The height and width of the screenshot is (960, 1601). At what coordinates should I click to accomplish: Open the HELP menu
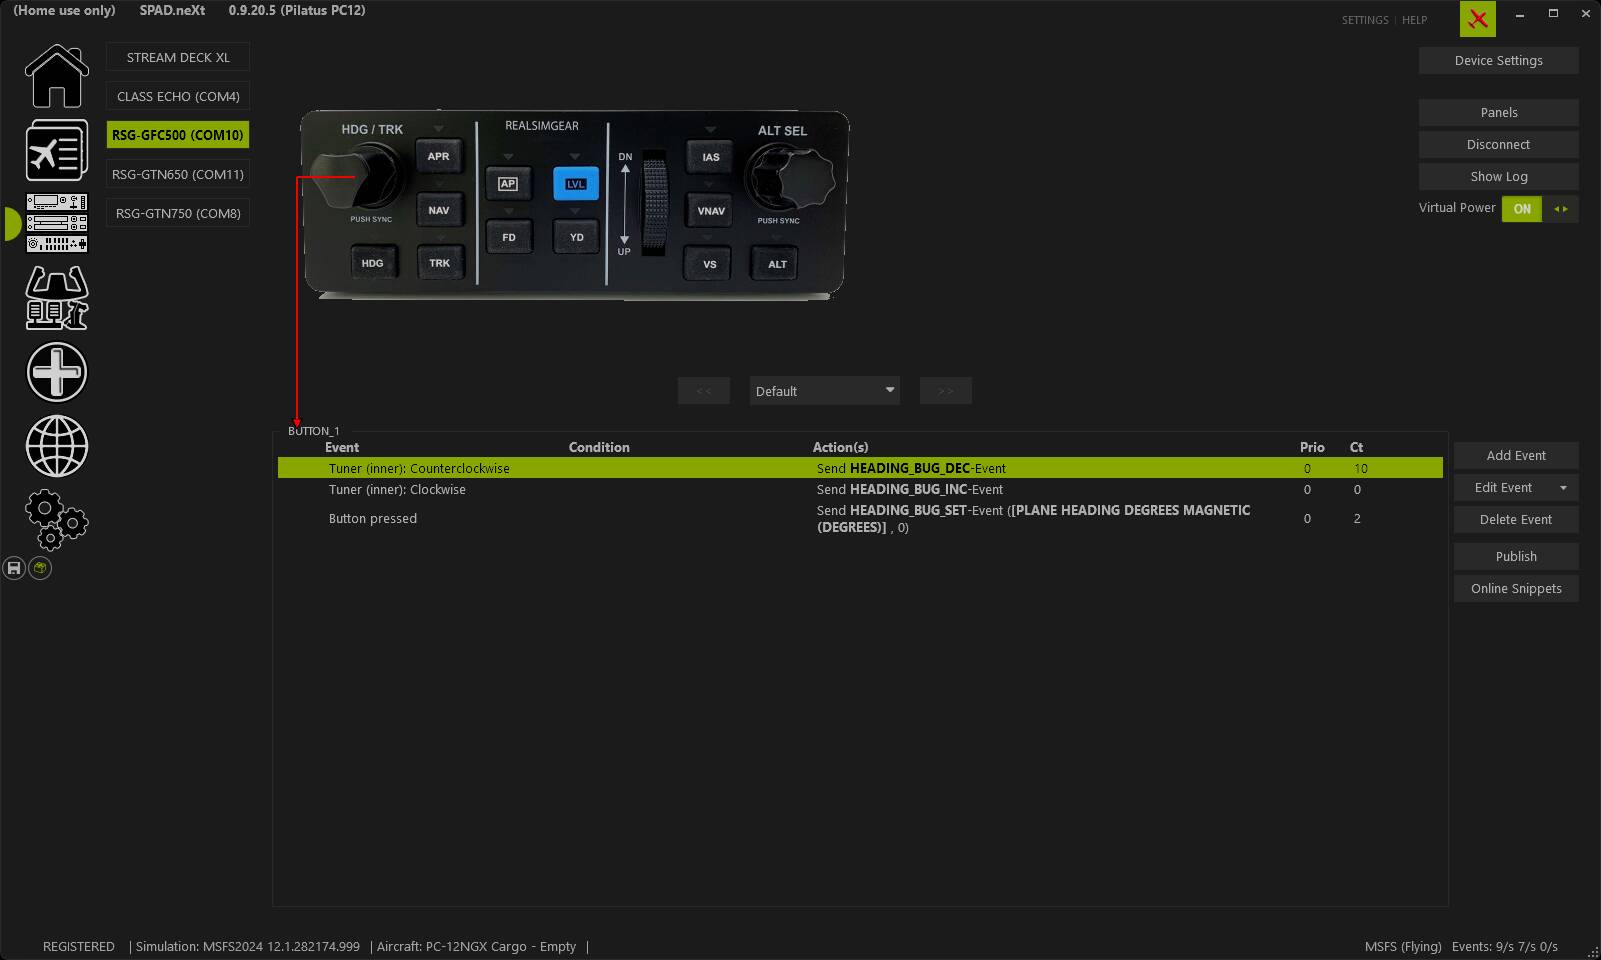point(1414,19)
